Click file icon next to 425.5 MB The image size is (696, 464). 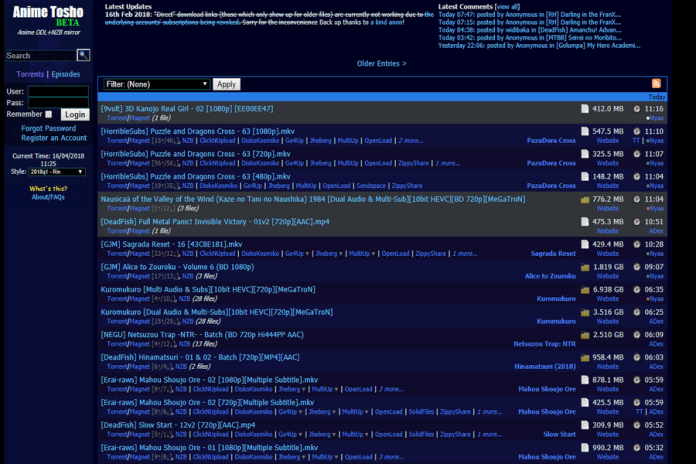[585, 403]
